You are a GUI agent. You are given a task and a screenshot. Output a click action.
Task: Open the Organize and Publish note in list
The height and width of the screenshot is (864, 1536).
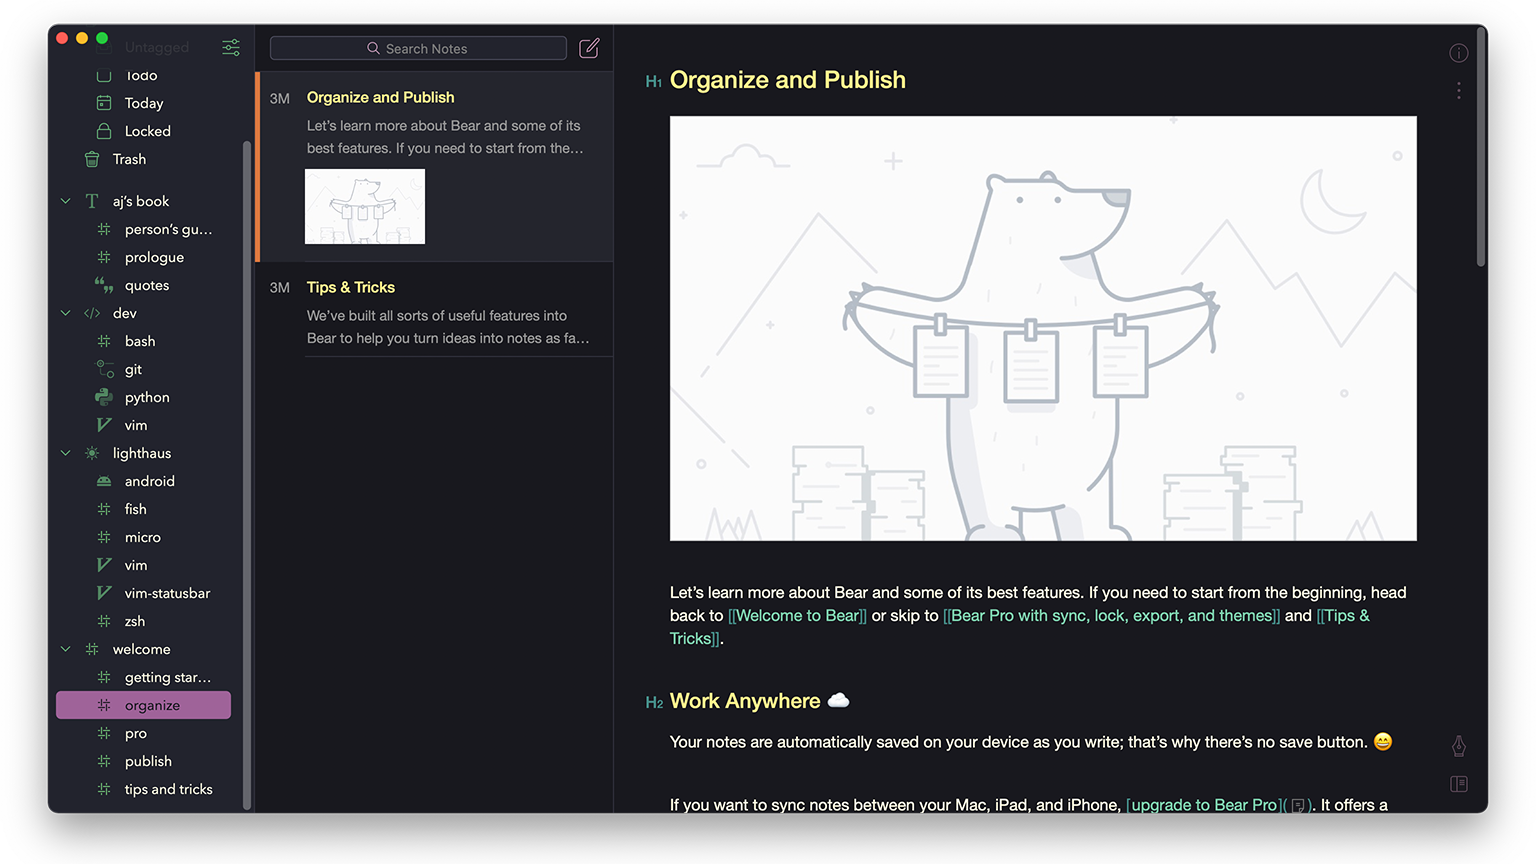[435, 166]
